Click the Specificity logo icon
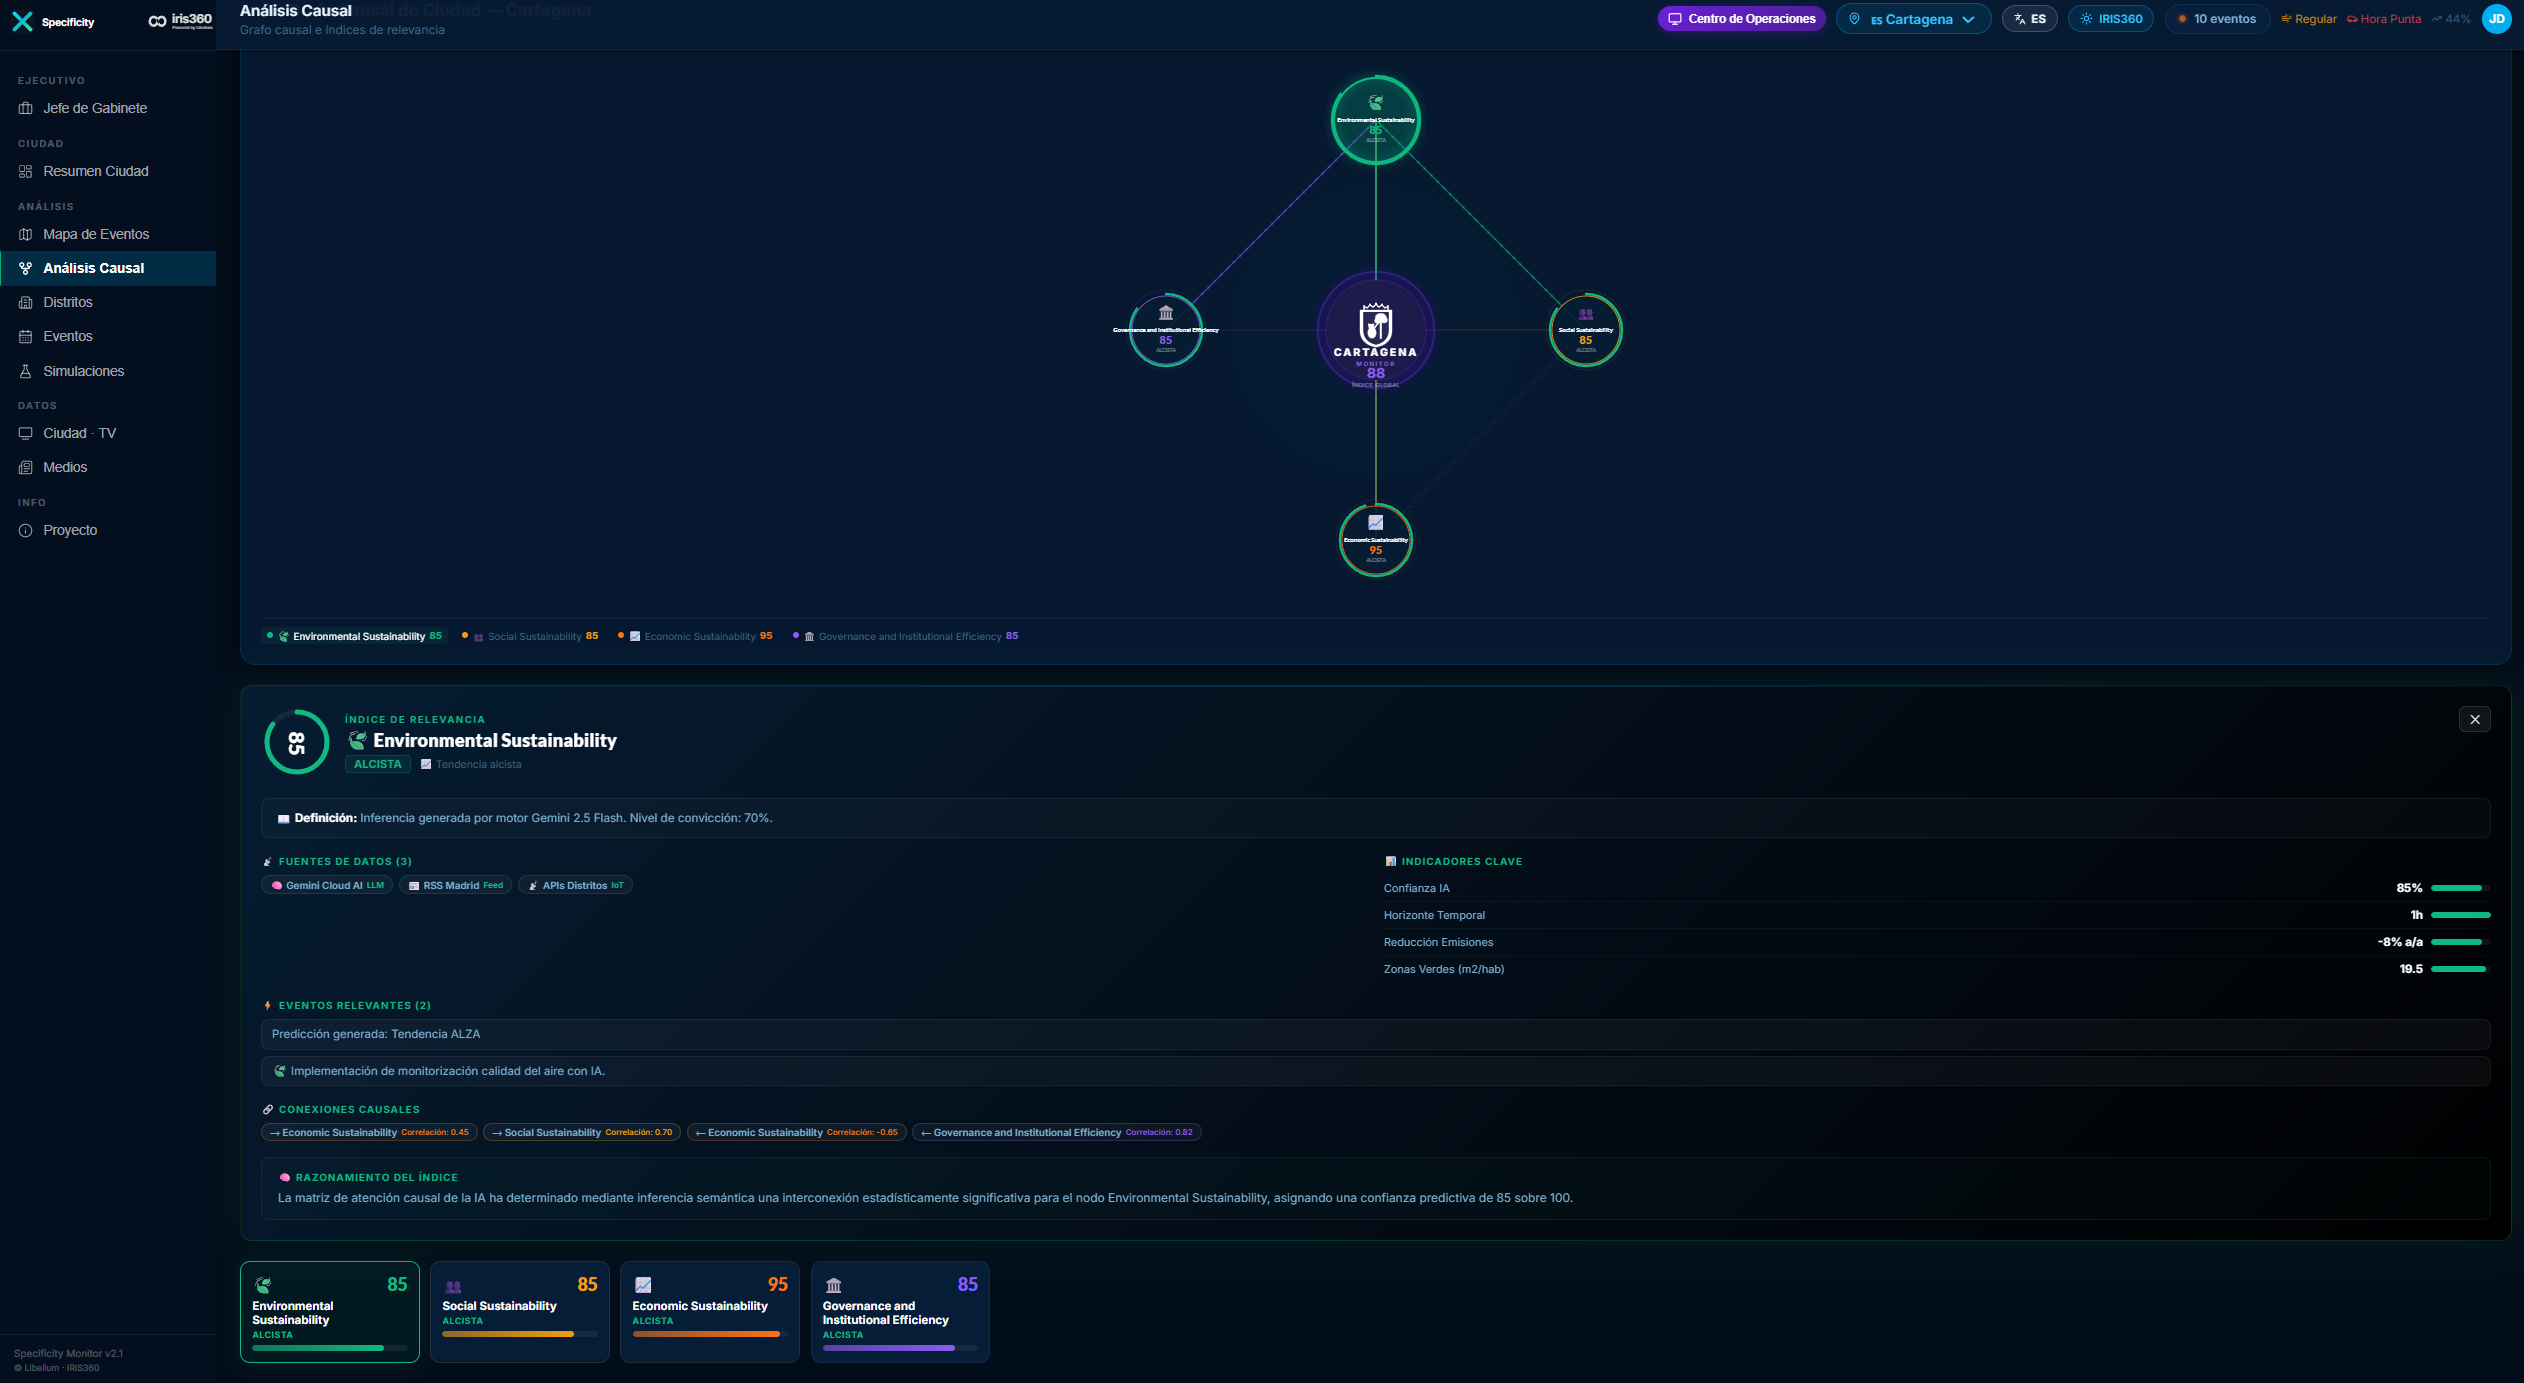 (x=22, y=21)
